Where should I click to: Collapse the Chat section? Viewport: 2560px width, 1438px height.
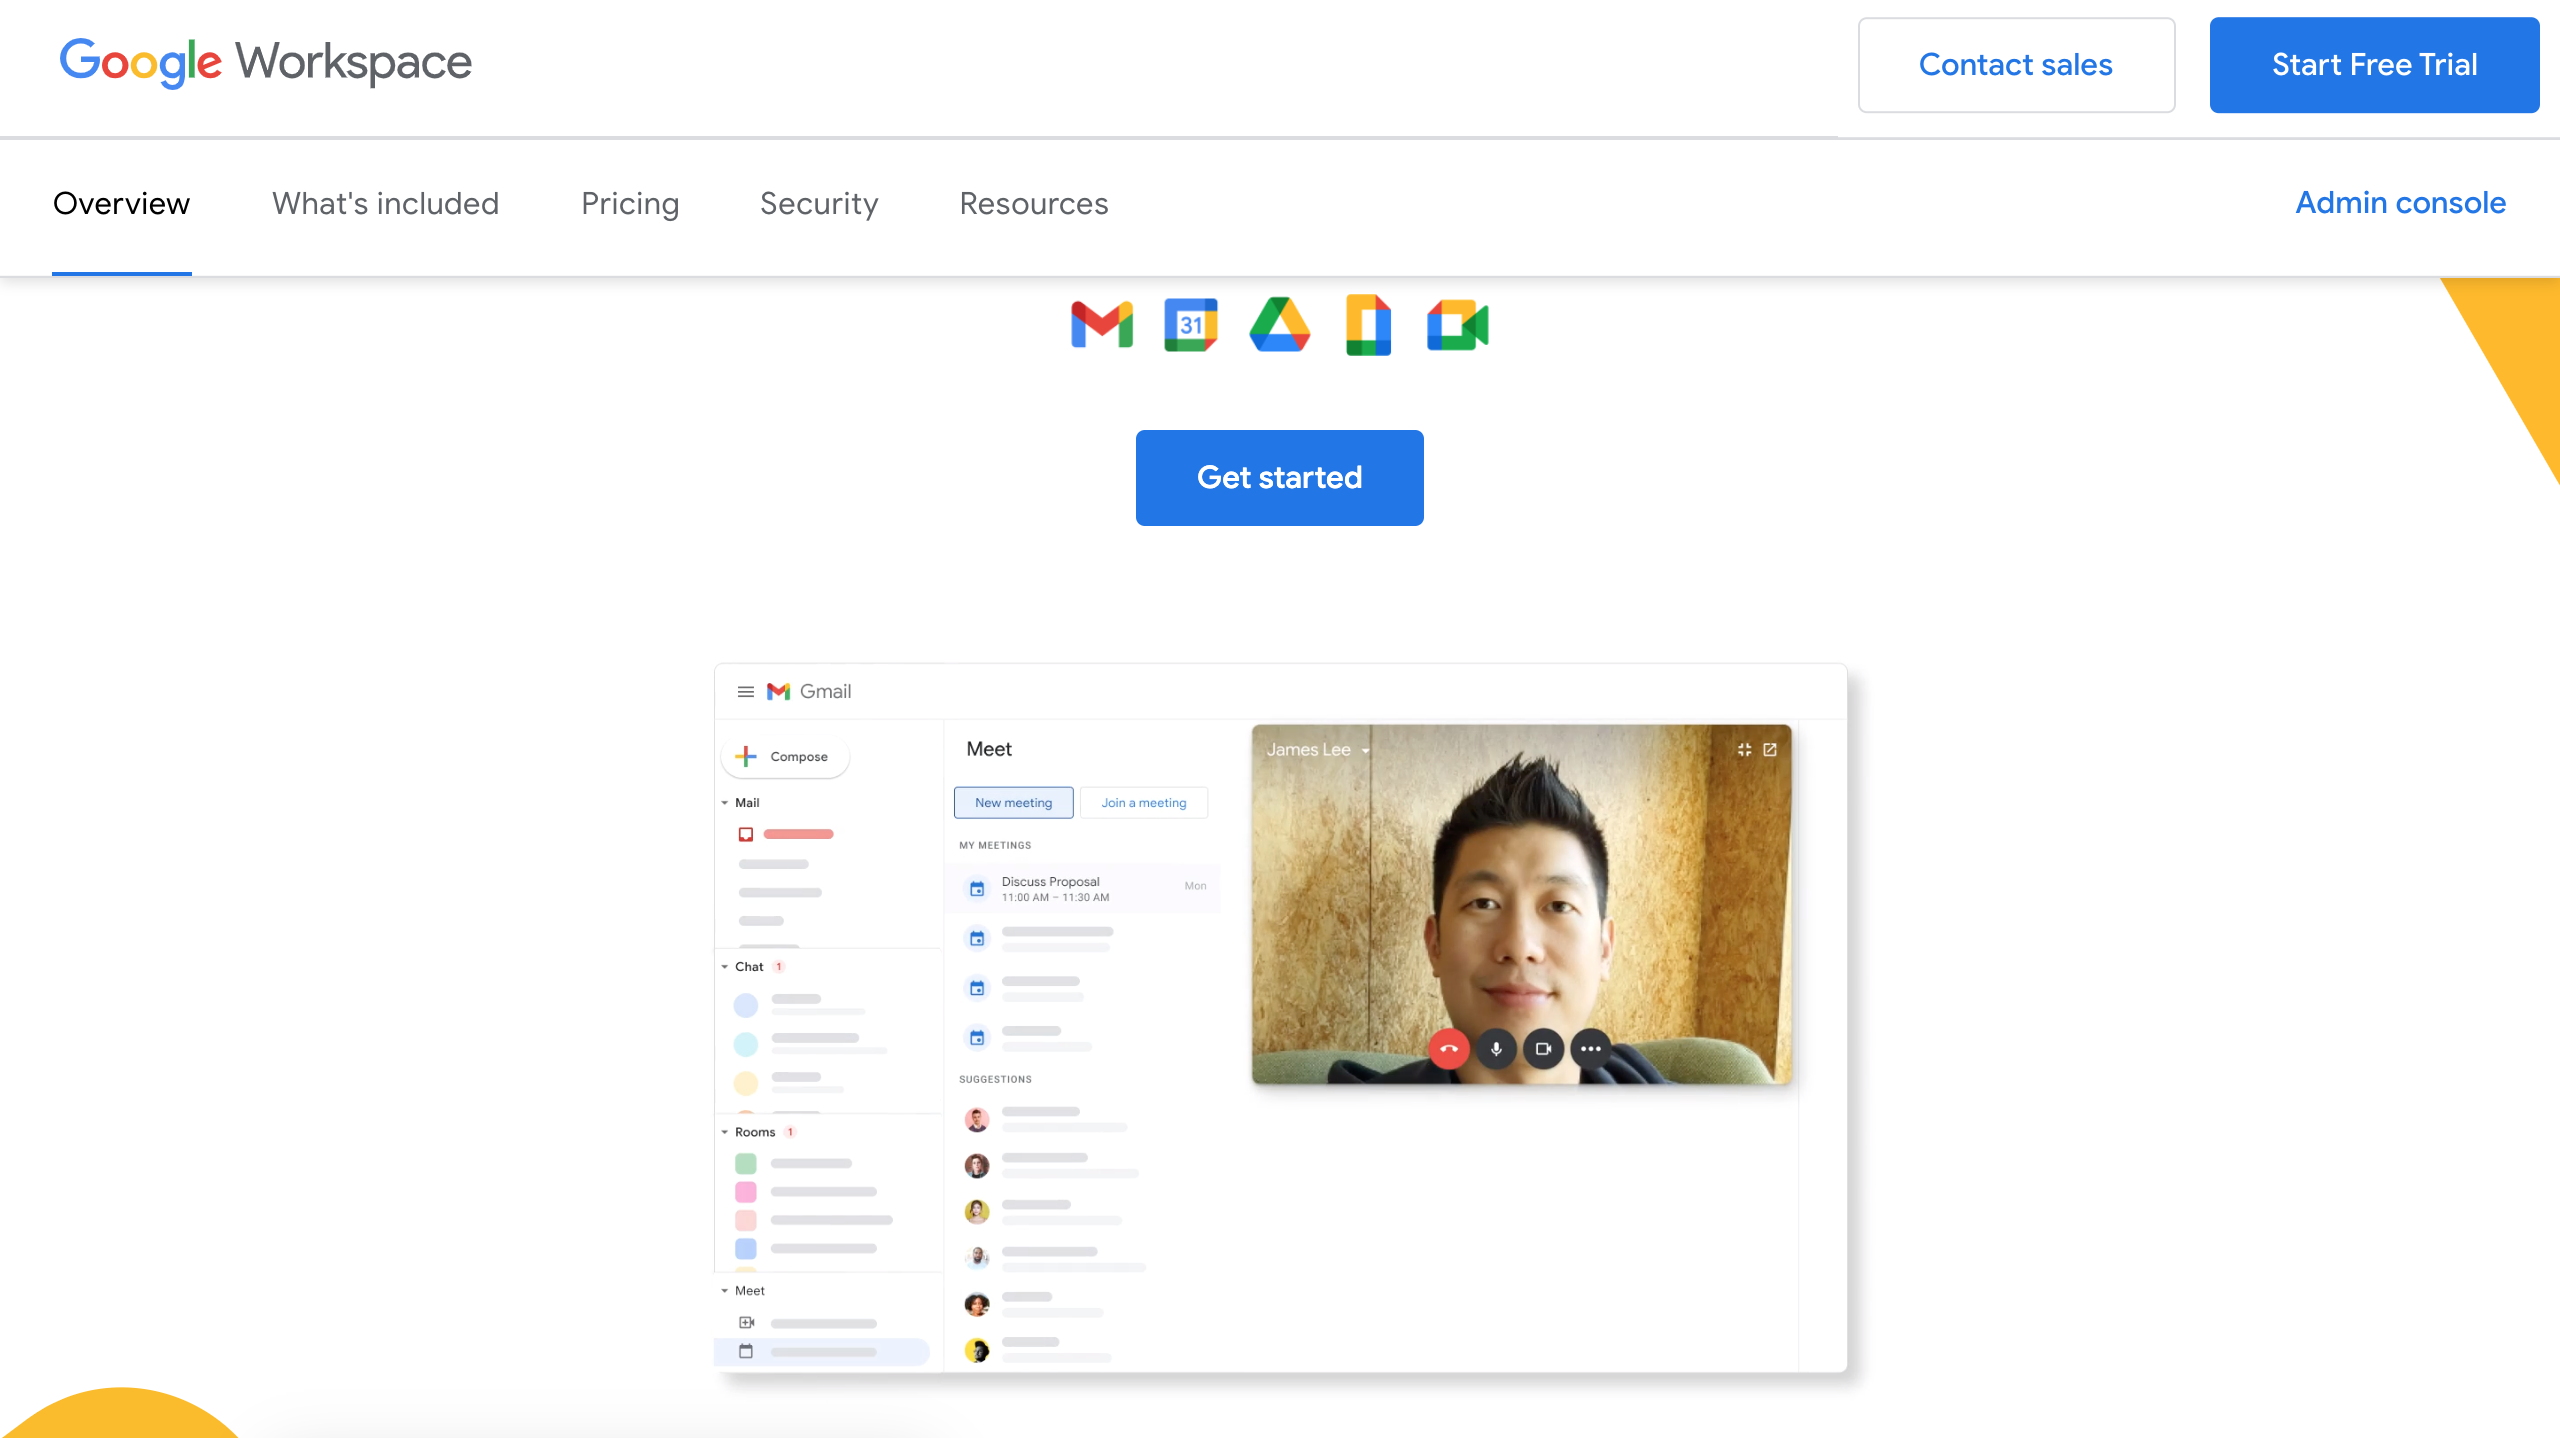(724, 967)
